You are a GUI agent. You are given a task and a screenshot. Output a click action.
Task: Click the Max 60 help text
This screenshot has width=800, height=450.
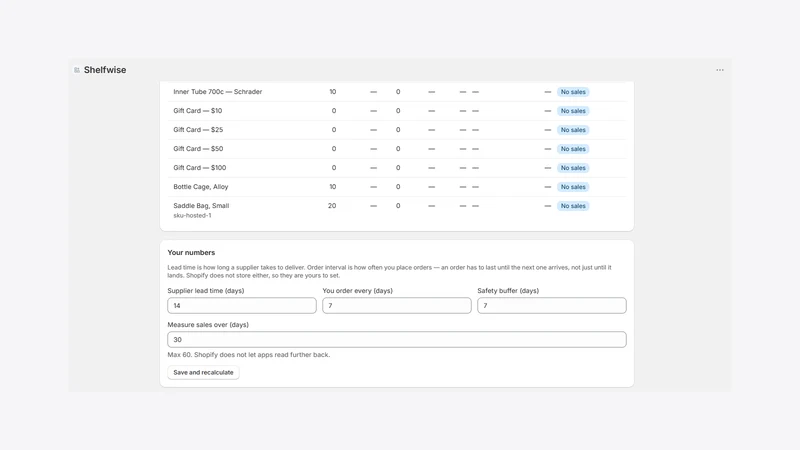(x=249, y=355)
